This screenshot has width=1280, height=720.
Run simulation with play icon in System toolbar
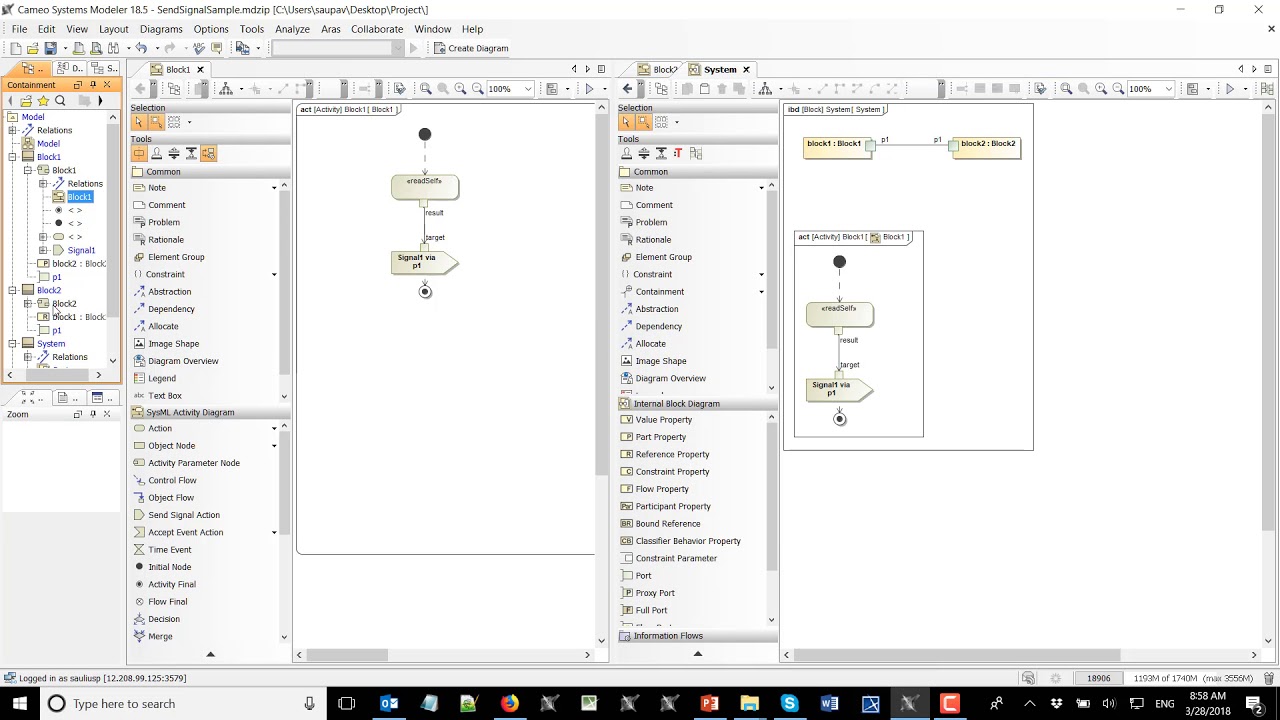click(1230, 89)
